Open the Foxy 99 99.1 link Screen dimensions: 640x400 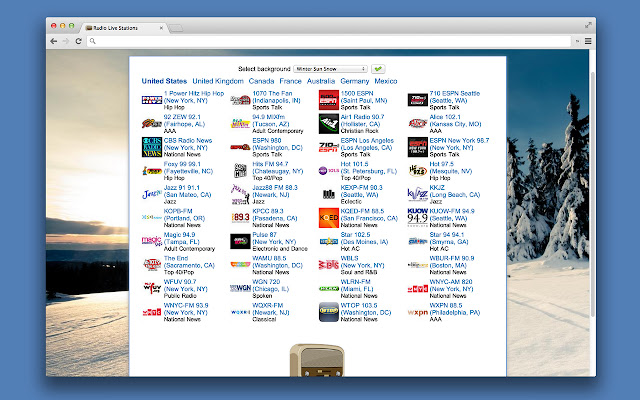[188, 167]
